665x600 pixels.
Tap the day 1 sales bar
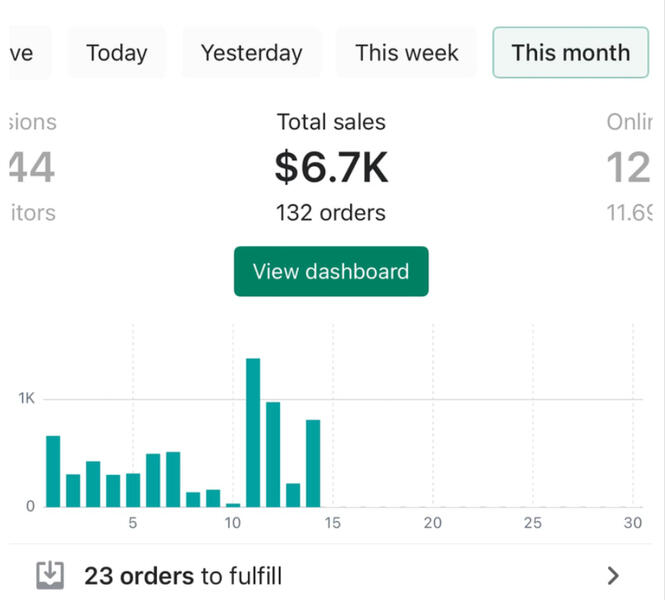(53, 471)
